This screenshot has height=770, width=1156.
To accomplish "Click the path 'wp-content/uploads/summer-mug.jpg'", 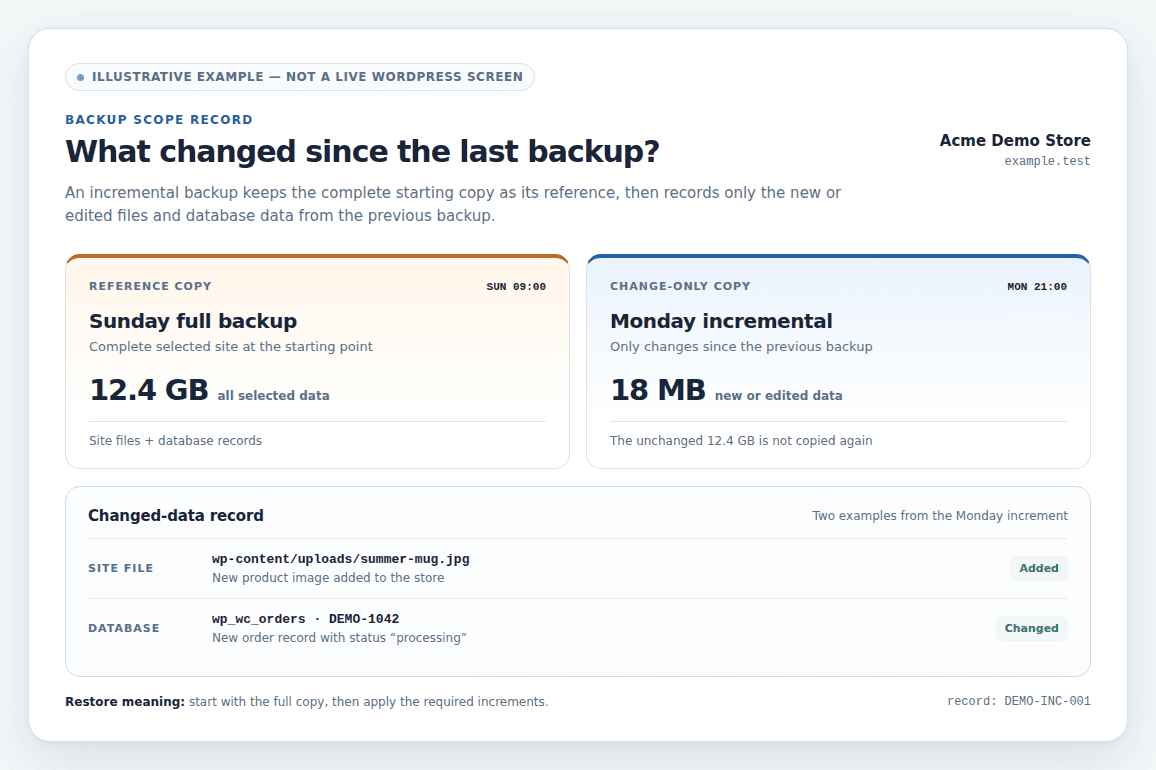I will [x=341, y=559].
